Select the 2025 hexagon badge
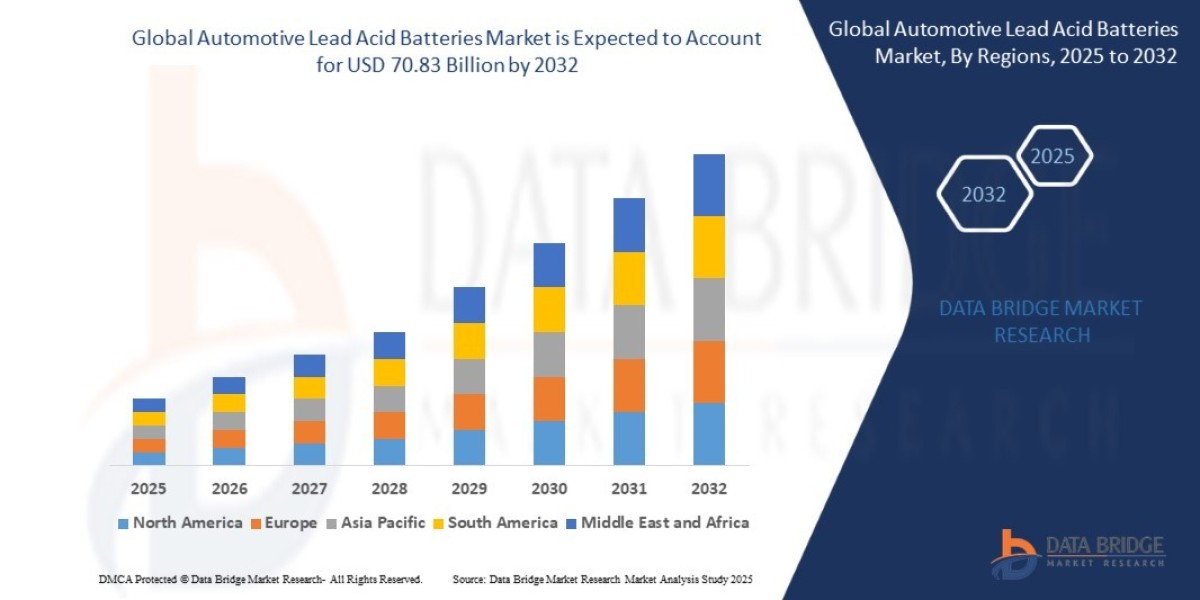The image size is (1200, 600). pyautogui.click(x=1052, y=156)
